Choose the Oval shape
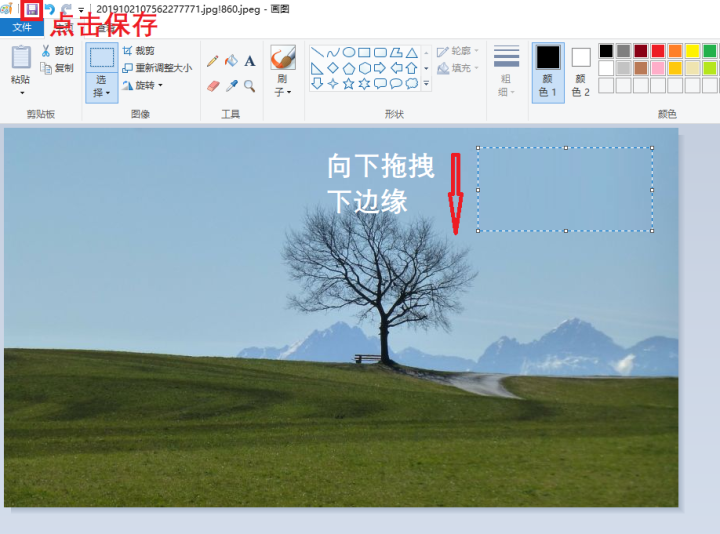This screenshot has height=534, width=720. (x=349, y=52)
